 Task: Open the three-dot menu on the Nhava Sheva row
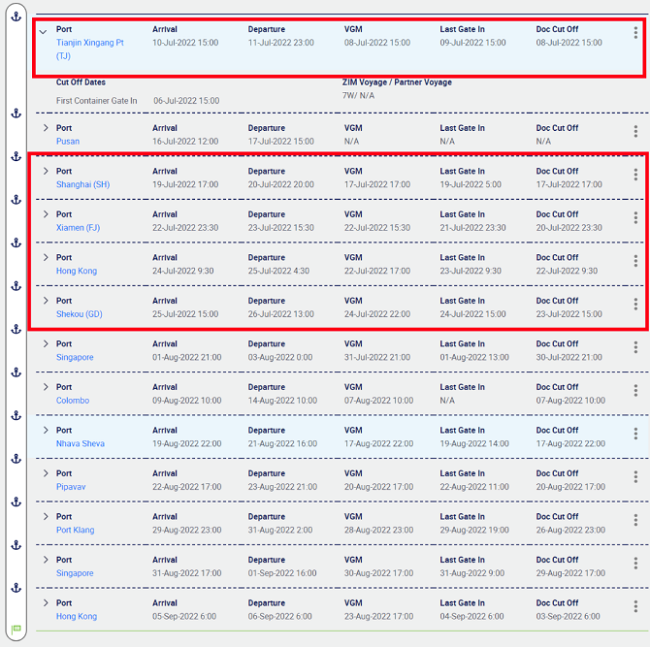click(x=635, y=434)
